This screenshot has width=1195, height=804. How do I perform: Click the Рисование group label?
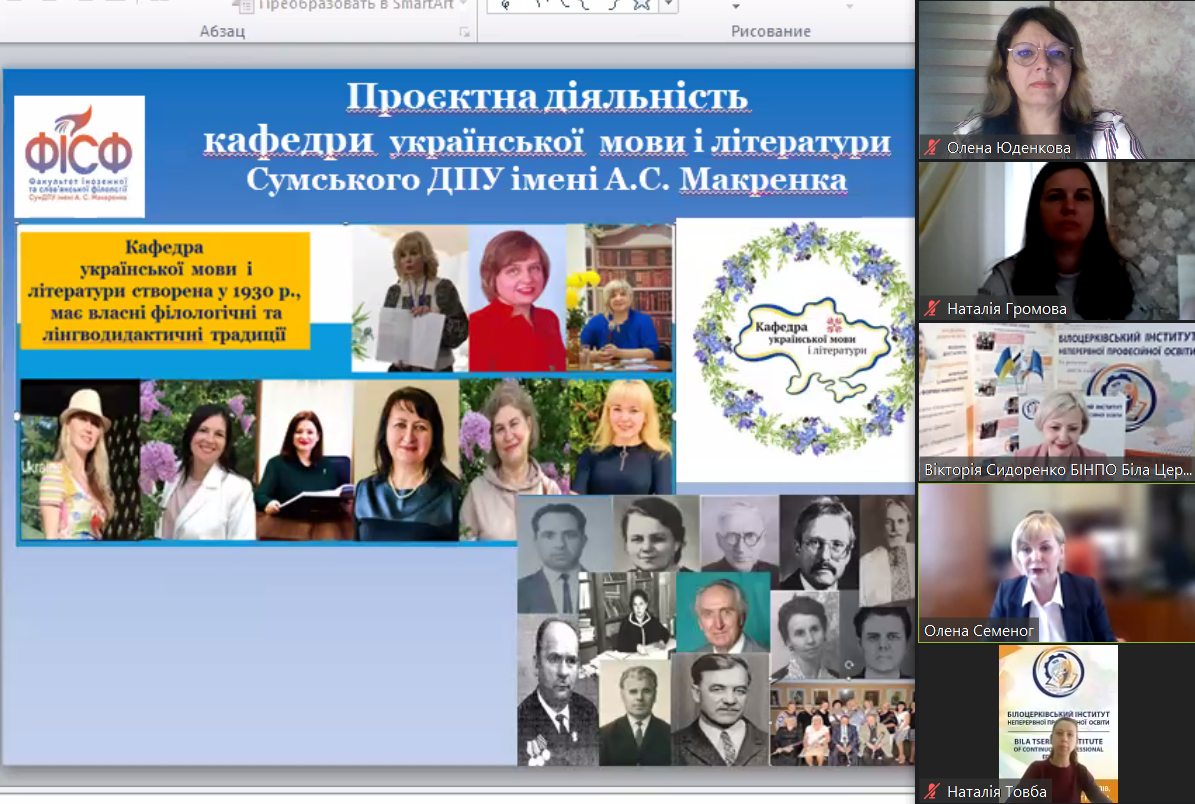770,32
